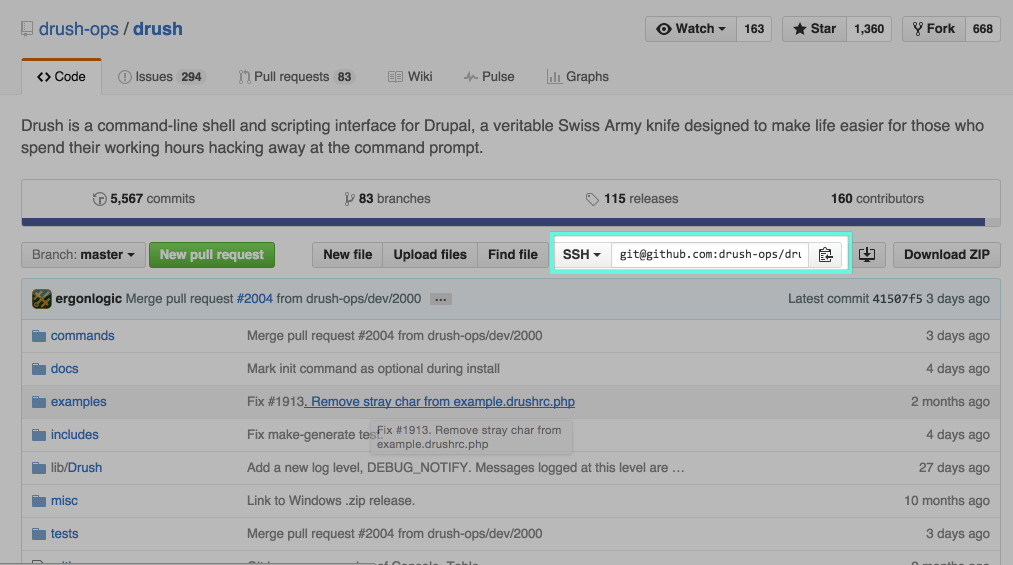Open the ergonlogic author link
Viewport: 1013px width, 565px height.
pos(89,299)
